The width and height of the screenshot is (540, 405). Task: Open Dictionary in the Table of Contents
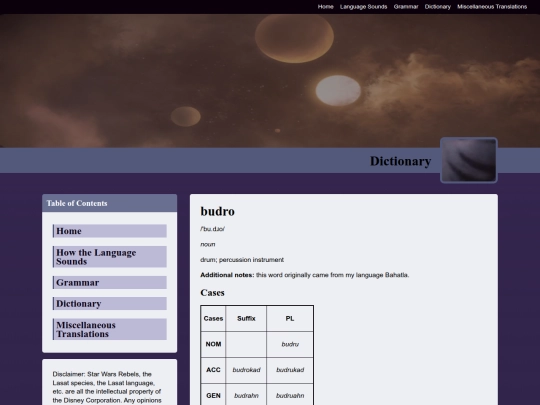tap(110, 304)
